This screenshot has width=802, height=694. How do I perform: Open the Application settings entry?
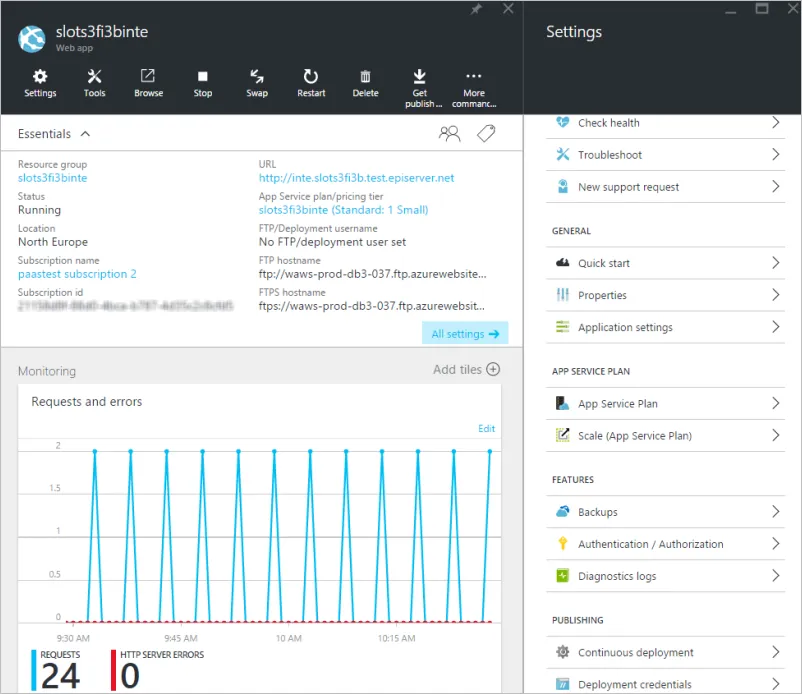click(x=665, y=327)
